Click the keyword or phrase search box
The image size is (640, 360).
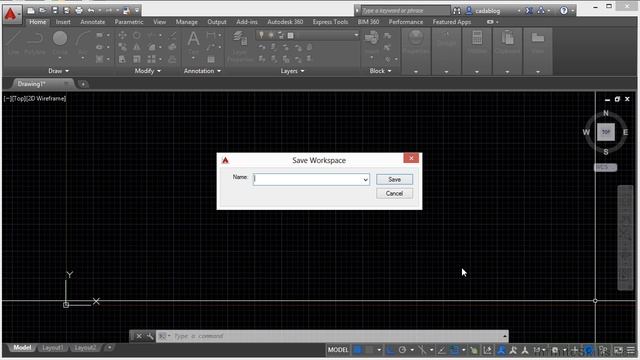405,11
